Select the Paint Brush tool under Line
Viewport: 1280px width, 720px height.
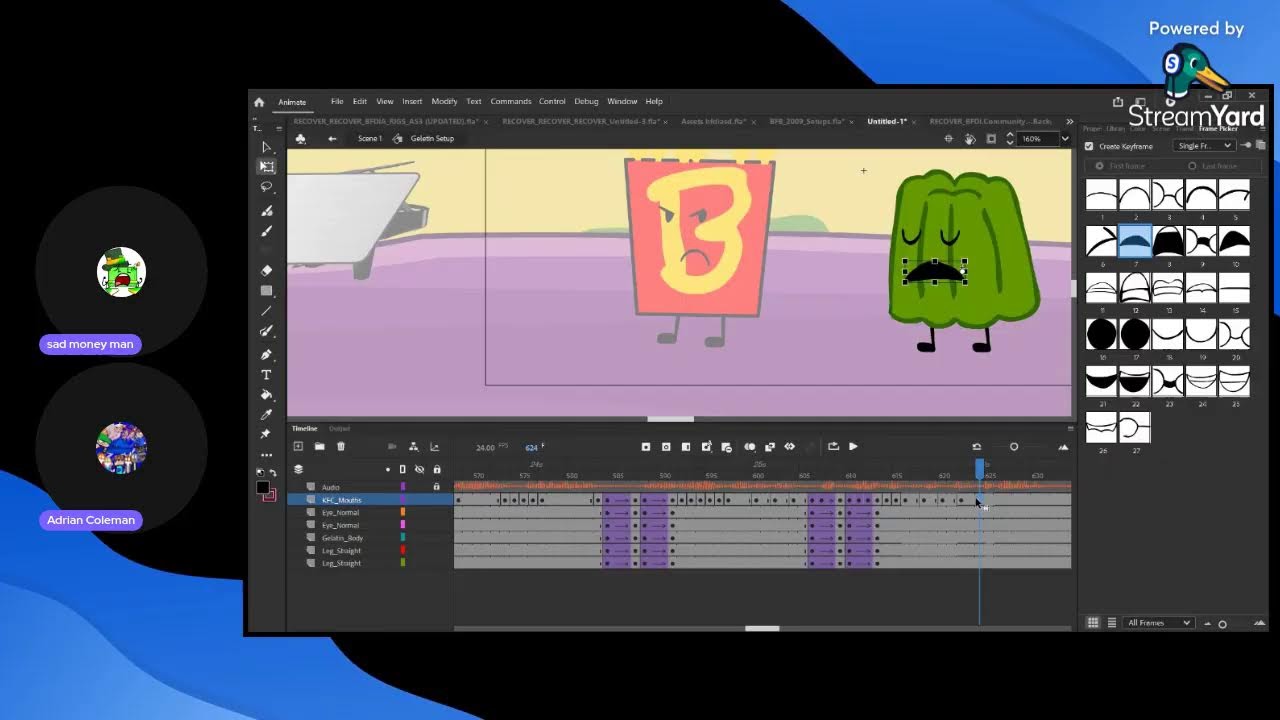tap(267, 331)
